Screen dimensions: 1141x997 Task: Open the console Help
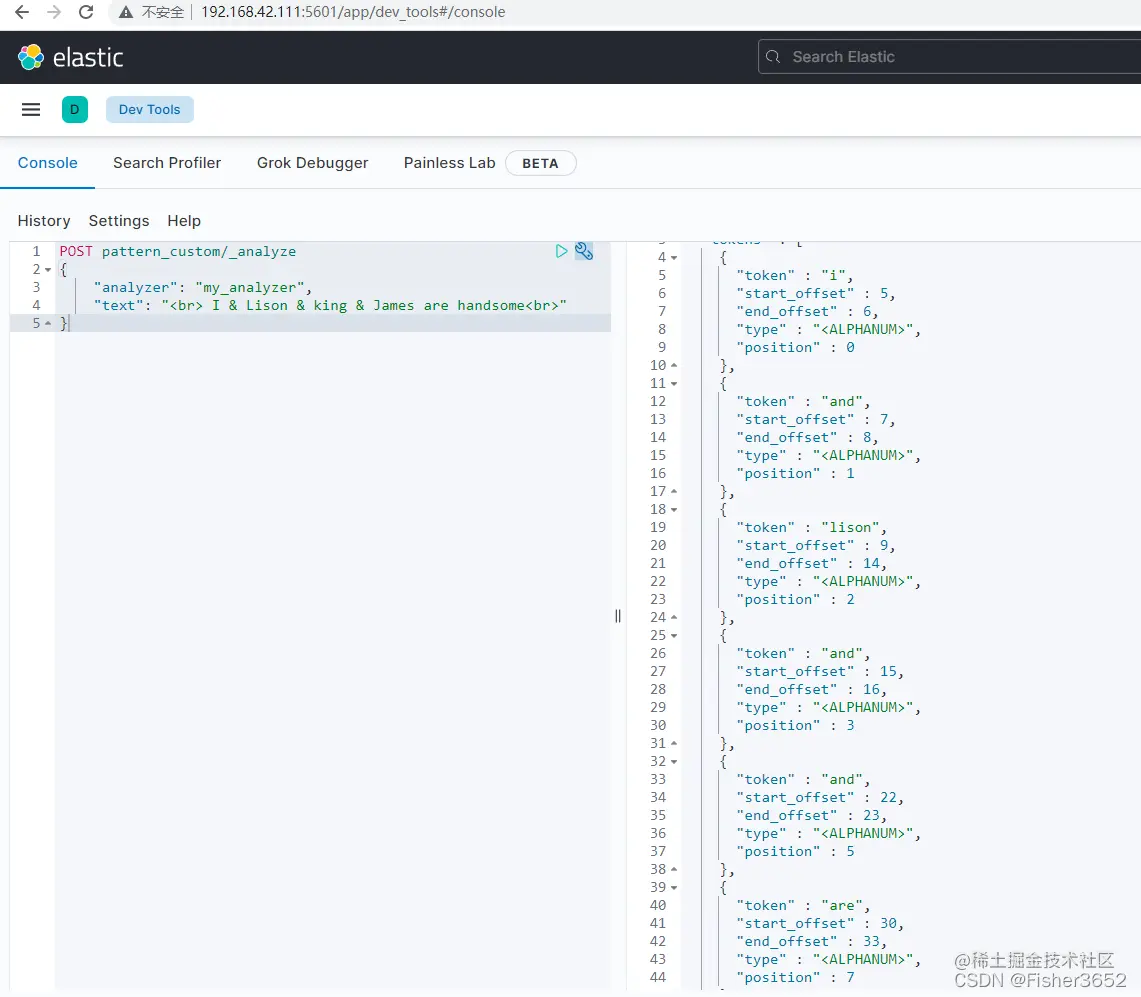[x=184, y=221]
